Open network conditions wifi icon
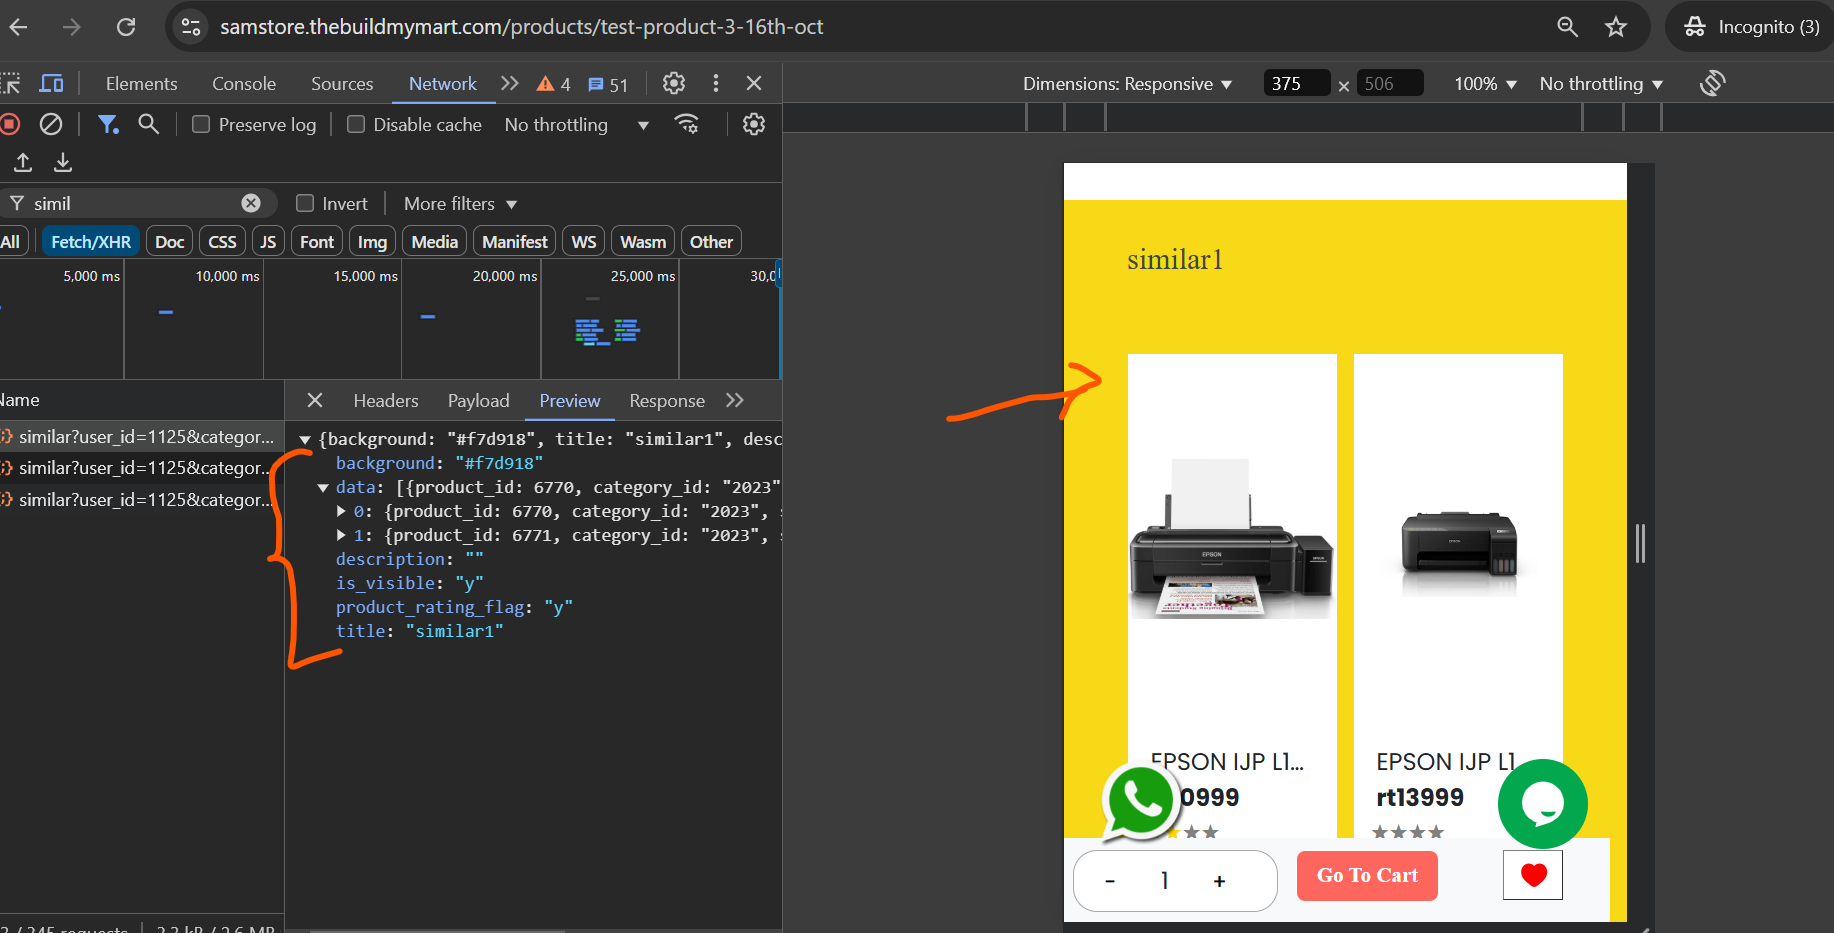 pyautogui.click(x=687, y=124)
